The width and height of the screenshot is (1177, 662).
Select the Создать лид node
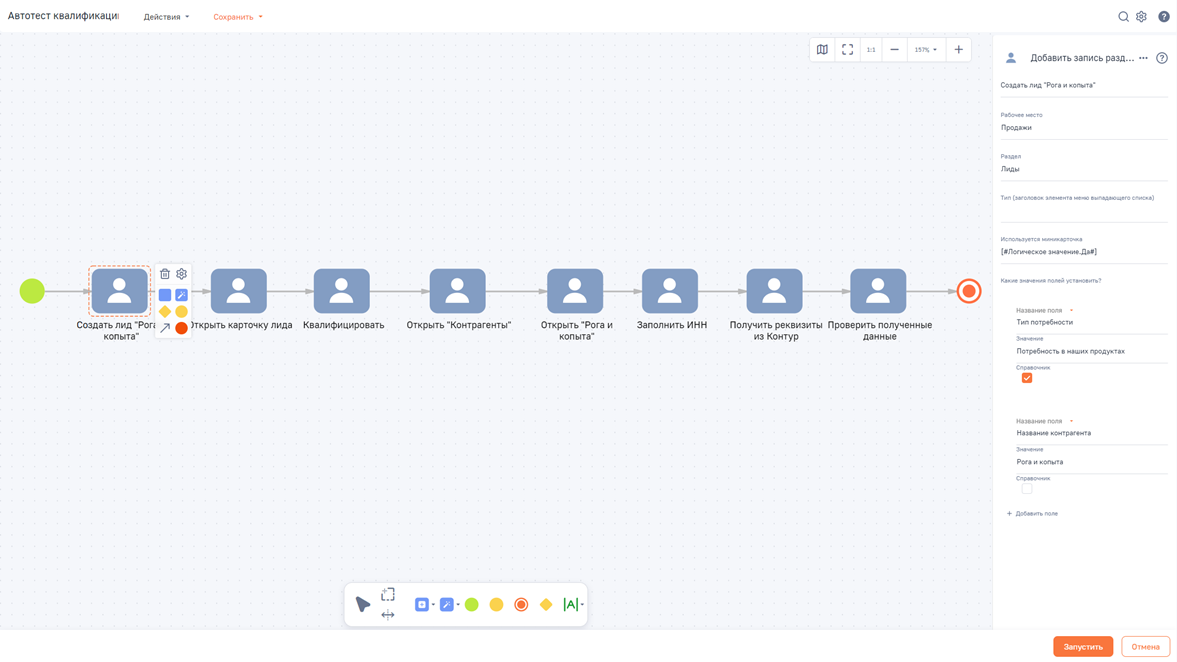119,291
